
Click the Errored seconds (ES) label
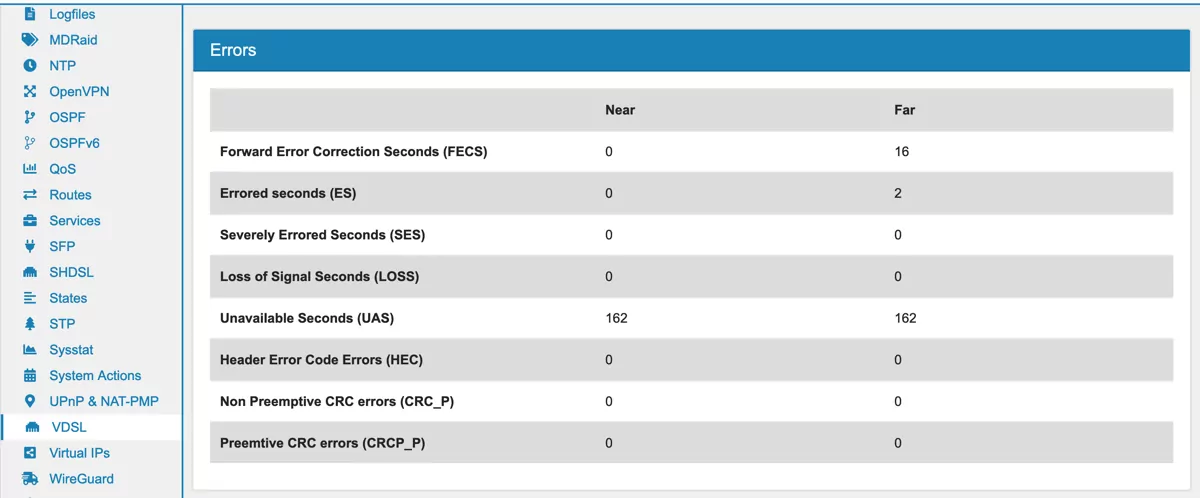pos(288,193)
